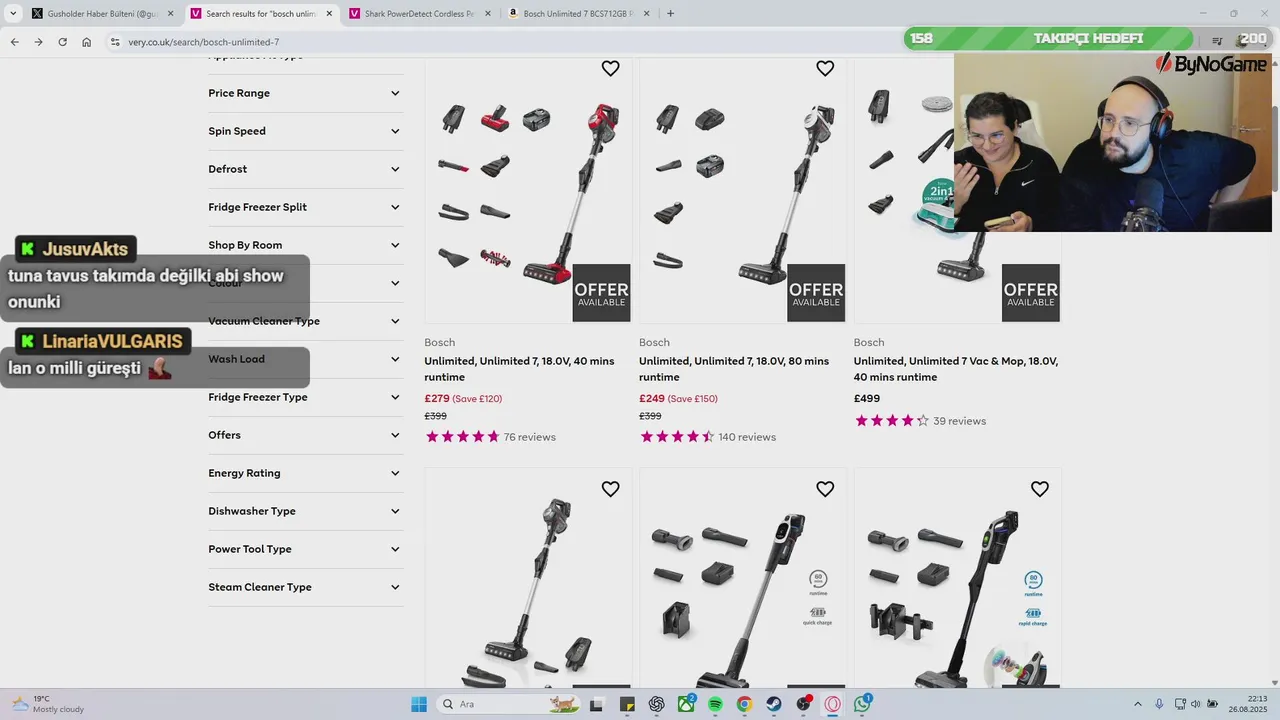Open Sticky Notes from the taskbar
This screenshot has width=1280, height=720.
pos(627,704)
